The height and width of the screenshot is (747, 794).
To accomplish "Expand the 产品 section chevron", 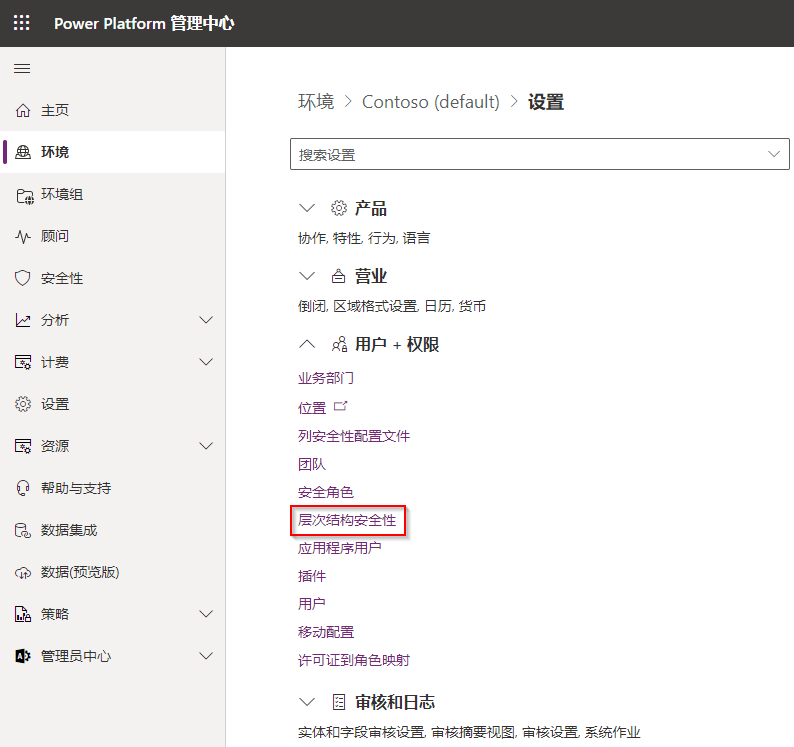I will click(307, 208).
